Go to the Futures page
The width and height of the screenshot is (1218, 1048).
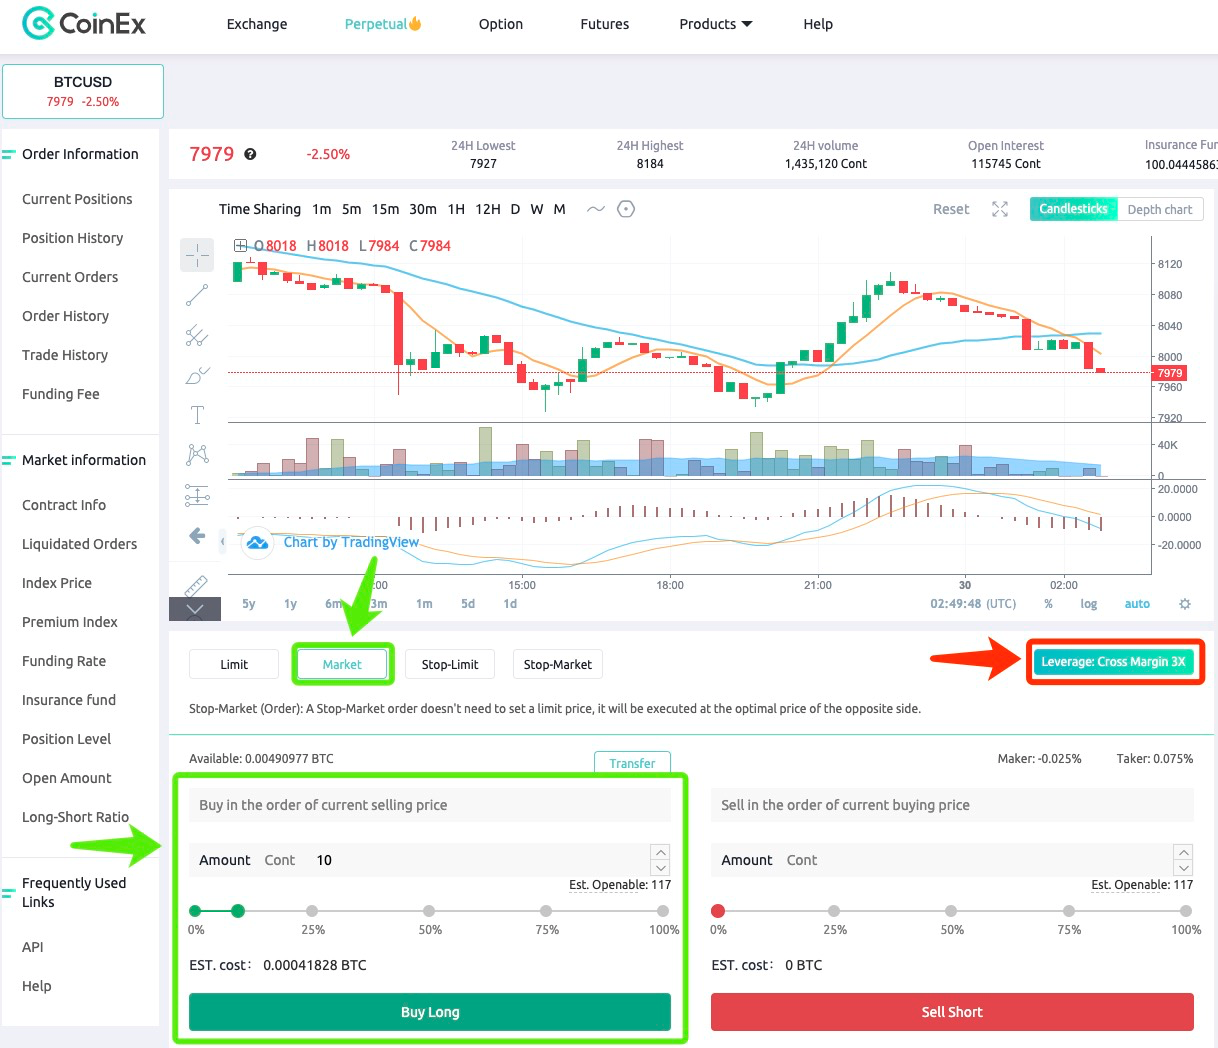coord(605,24)
